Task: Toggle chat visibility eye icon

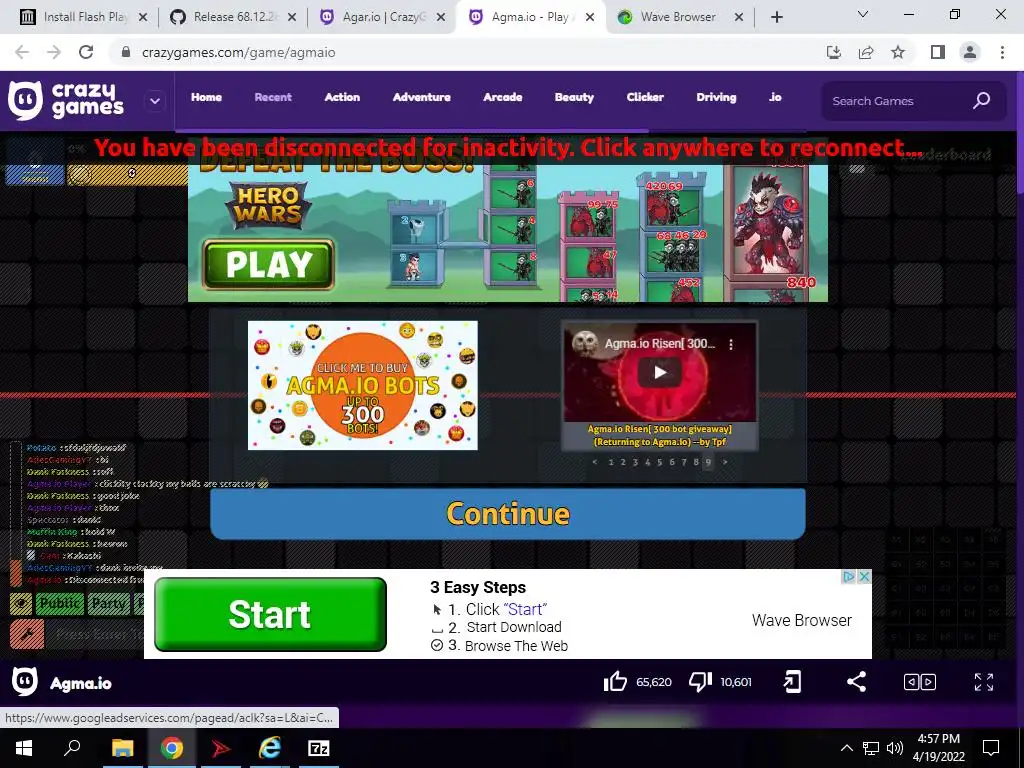Action: [20, 603]
